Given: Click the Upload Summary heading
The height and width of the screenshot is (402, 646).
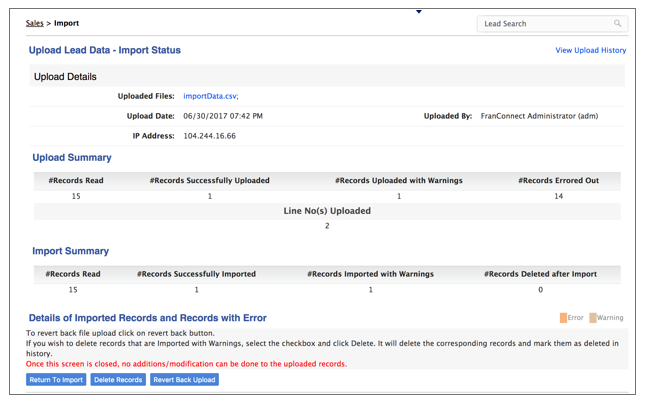Looking at the screenshot, I should [x=72, y=158].
